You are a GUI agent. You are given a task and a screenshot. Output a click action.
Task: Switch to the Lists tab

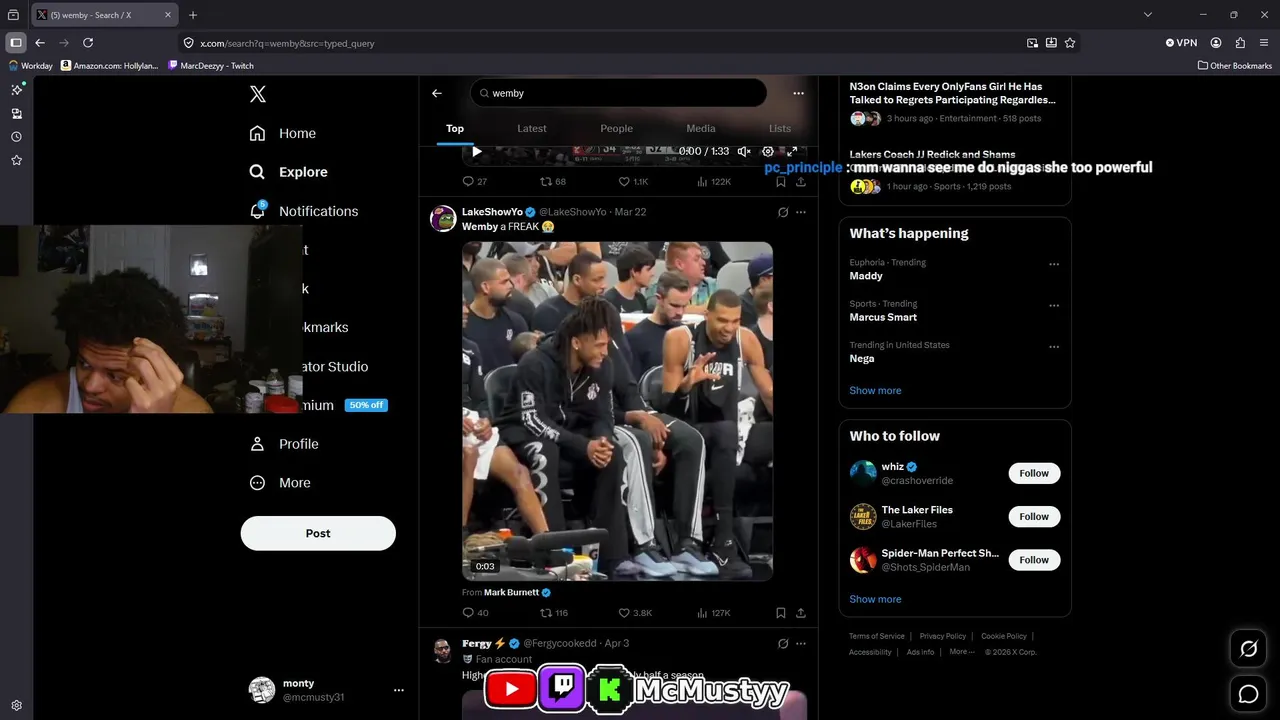pyautogui.click(x=780, y=128)
